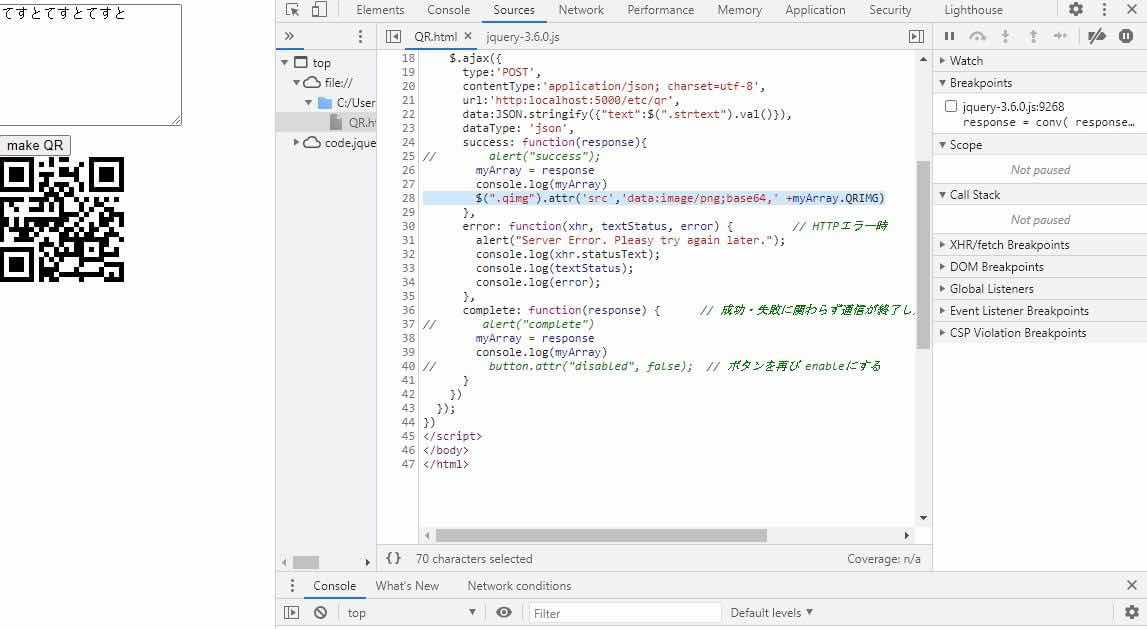Screen dimensions: 1147x629
Task: Activate the inspect element picker icon
Action: (x=293, y=10)
